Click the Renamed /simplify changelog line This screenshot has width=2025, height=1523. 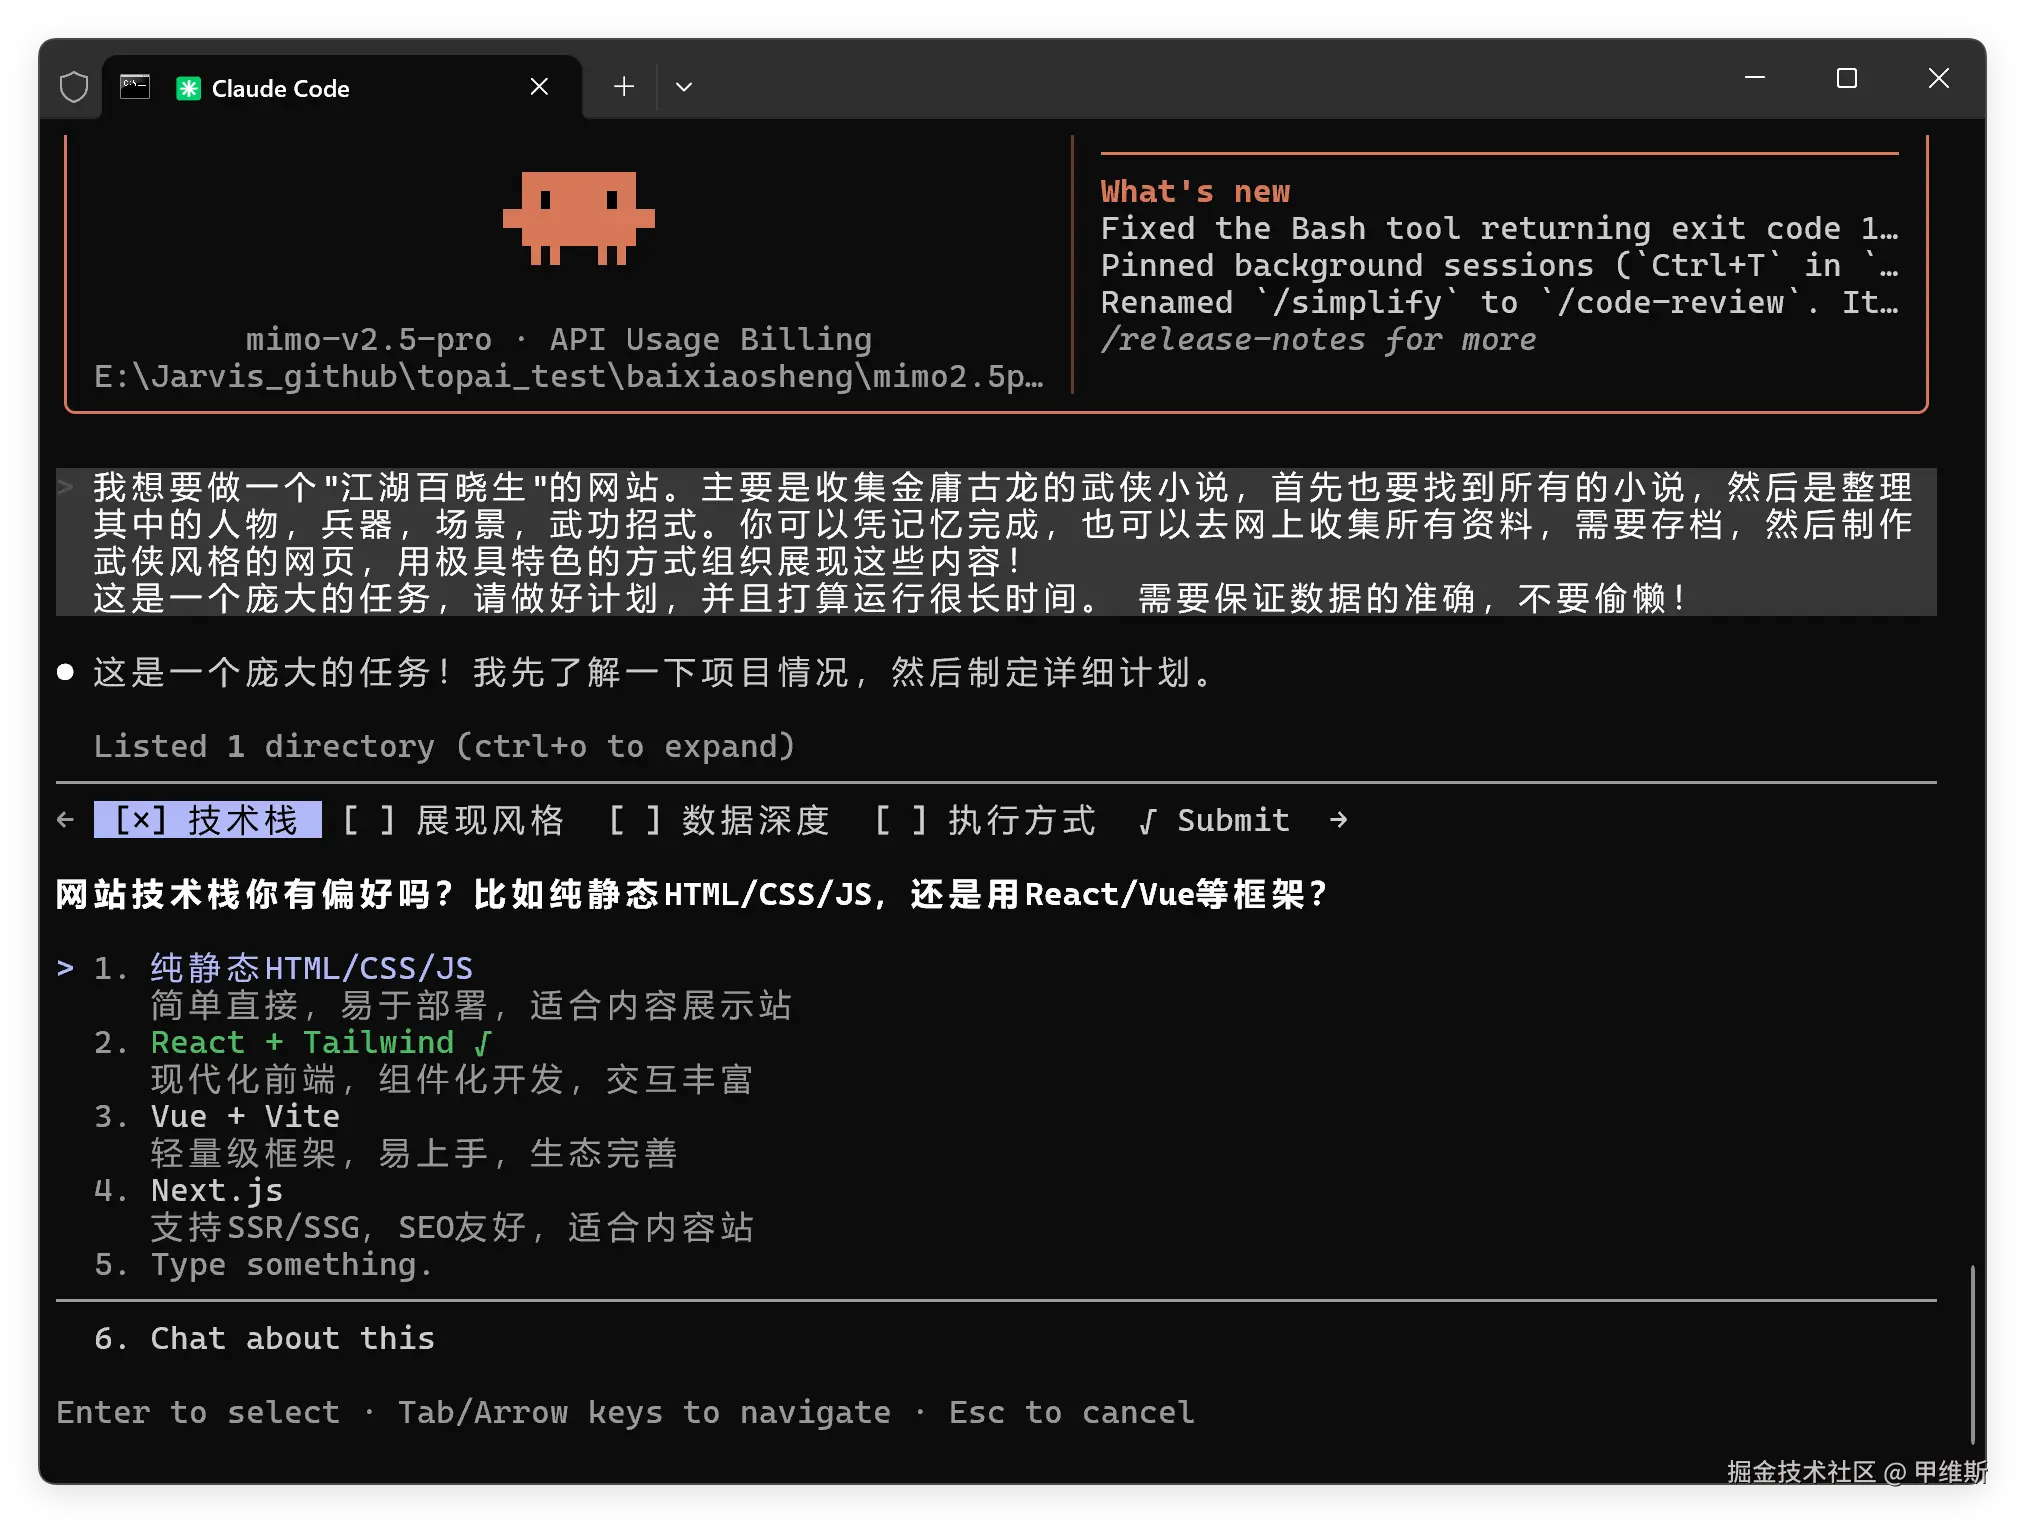[1499, 302]
